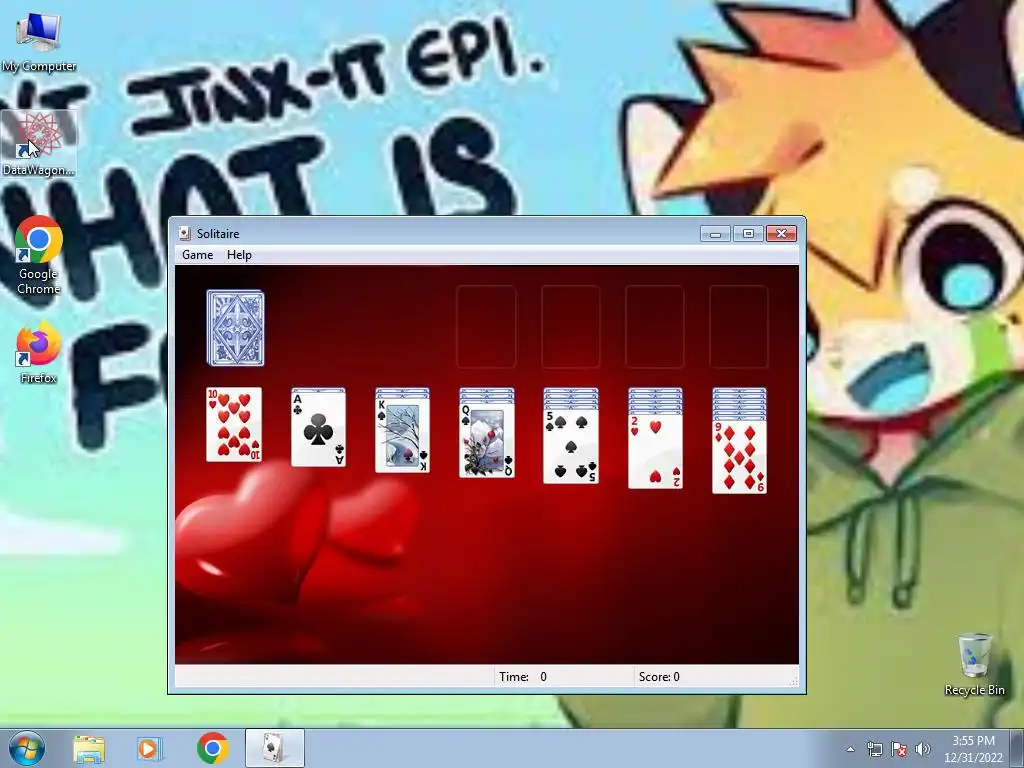Viewport: 1024px width, 768px height.
Task: Click the taskbar clock and date
Action: tap(973, 749)
